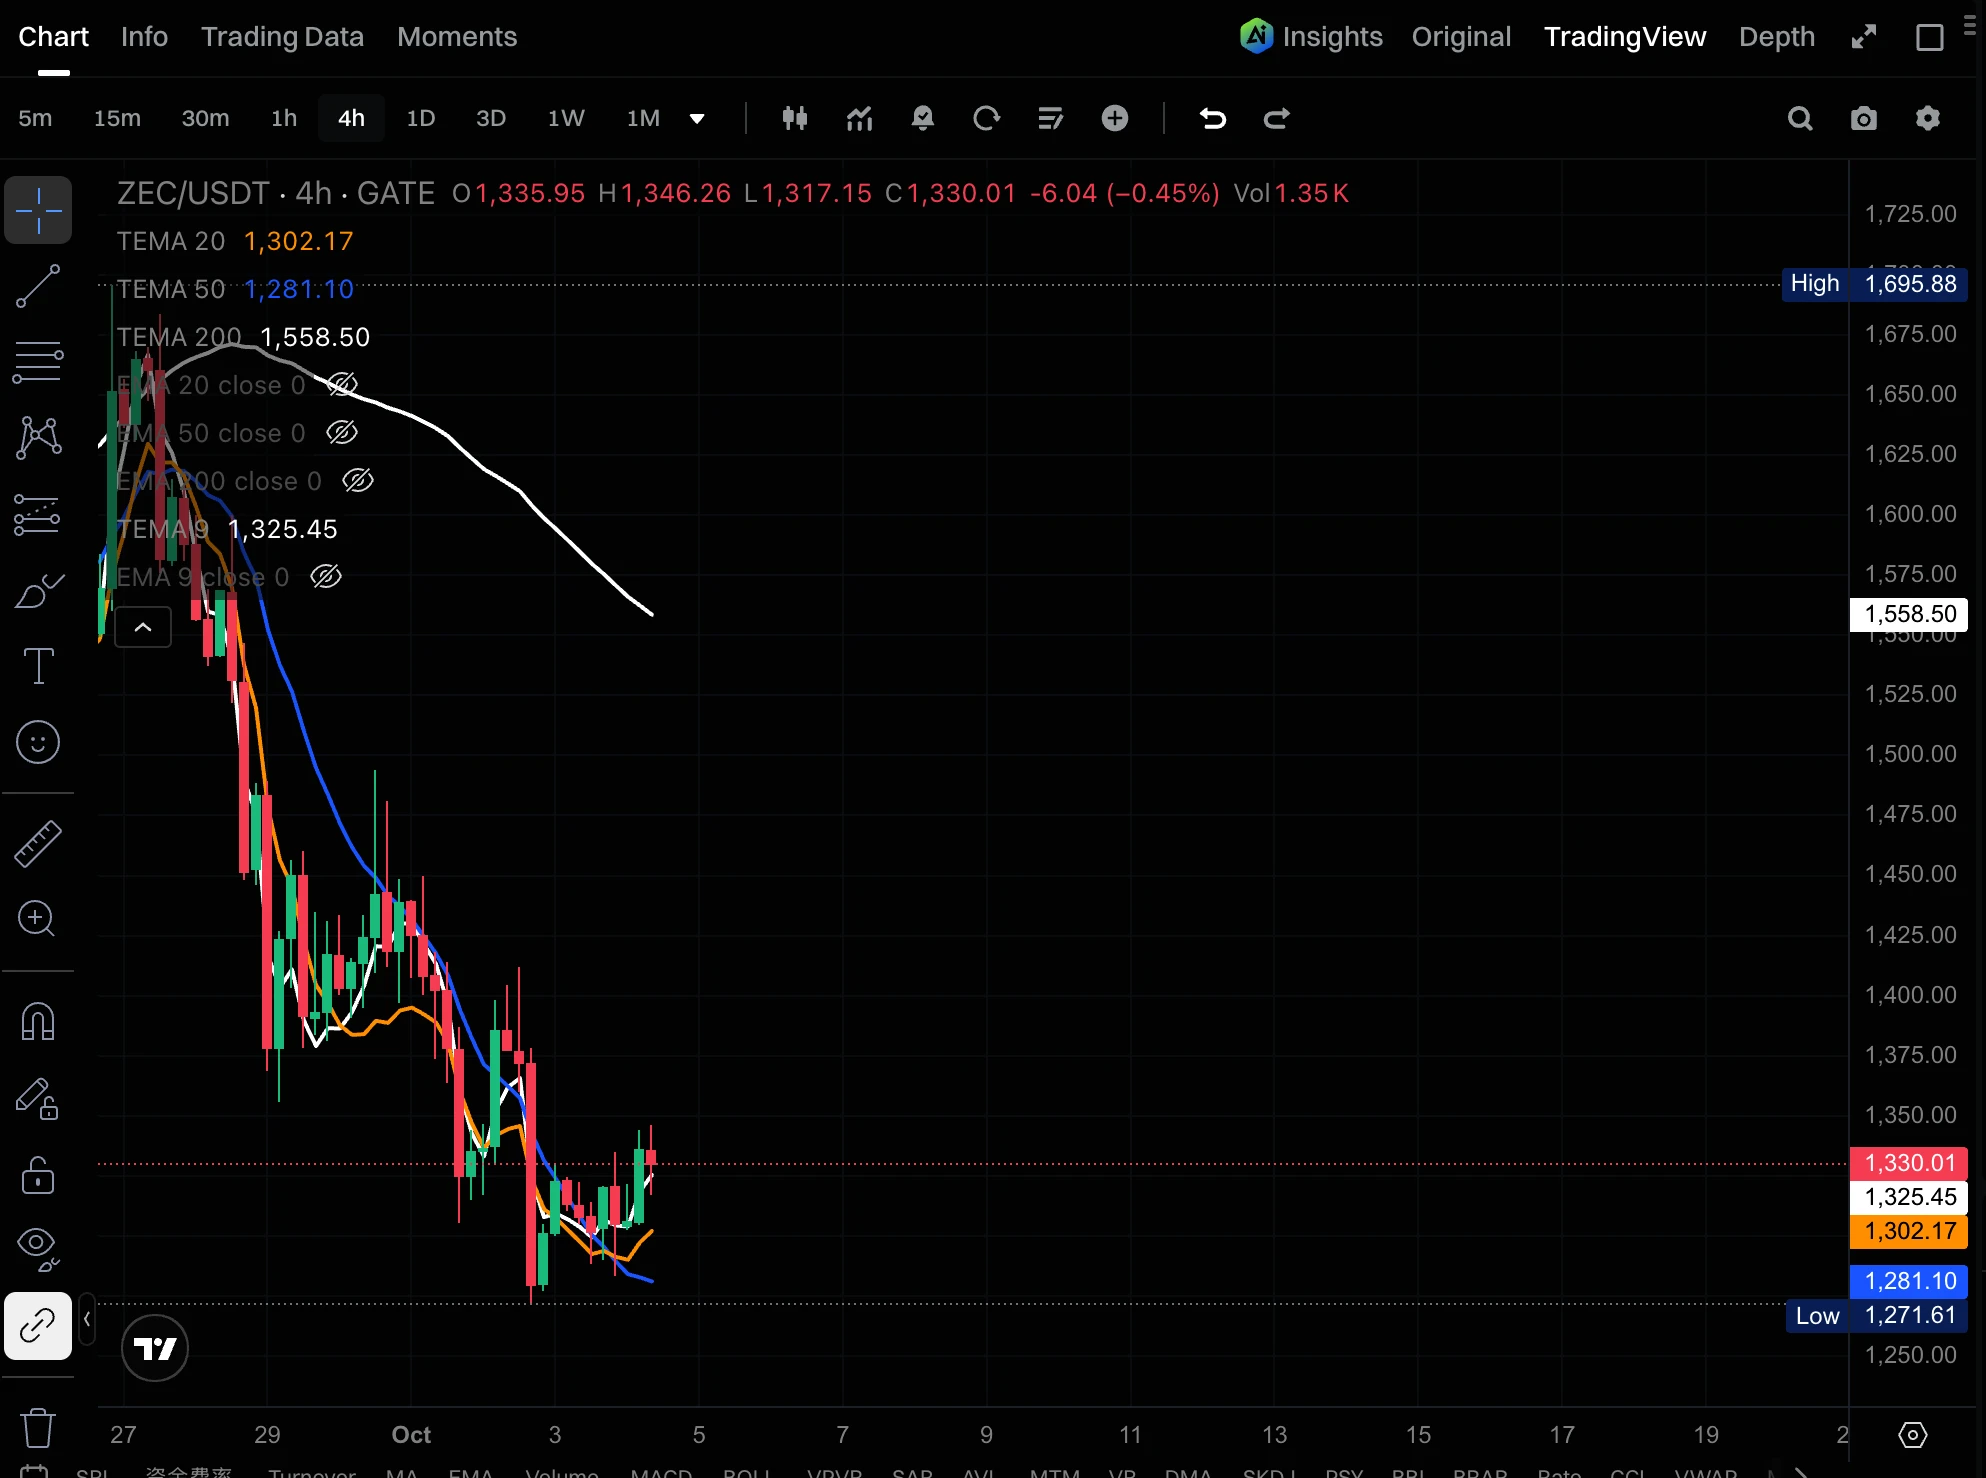Select the brush drawing tool
The height and width of the screenshot is (1478, 1986).
38,591
